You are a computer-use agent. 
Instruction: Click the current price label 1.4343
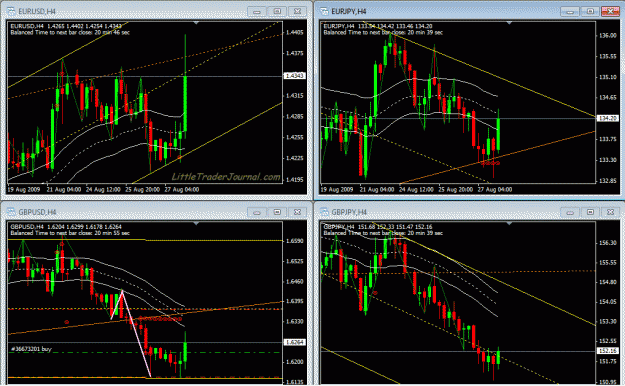(295, 76)
